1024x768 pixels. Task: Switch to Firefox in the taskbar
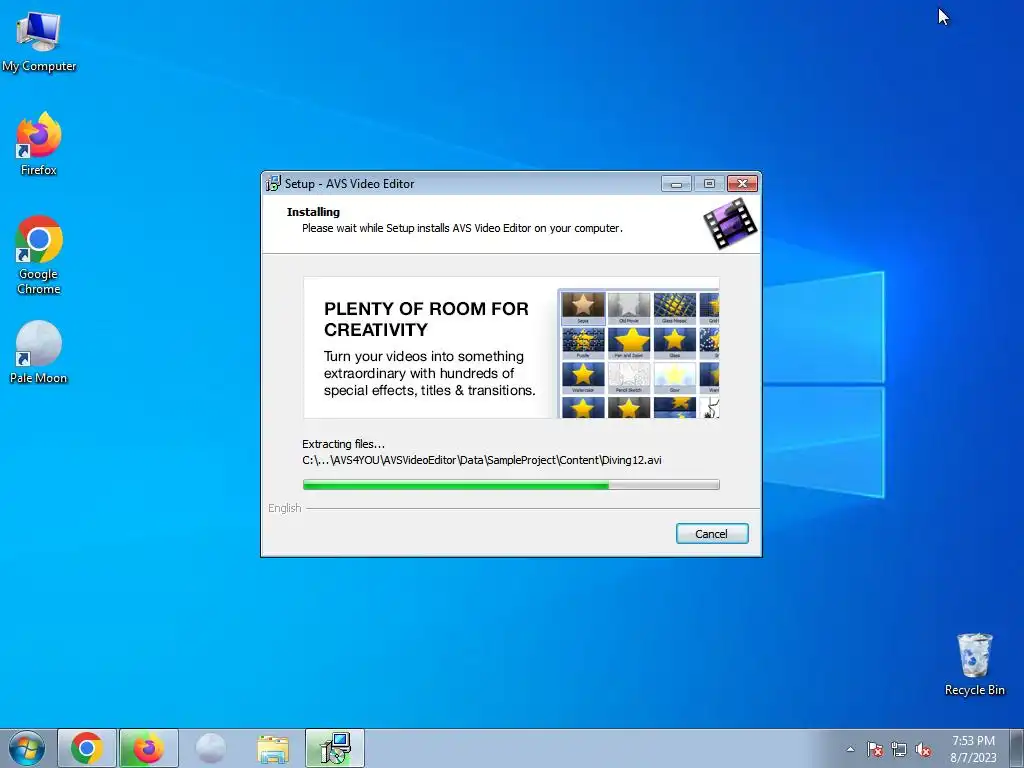point(149,748)
